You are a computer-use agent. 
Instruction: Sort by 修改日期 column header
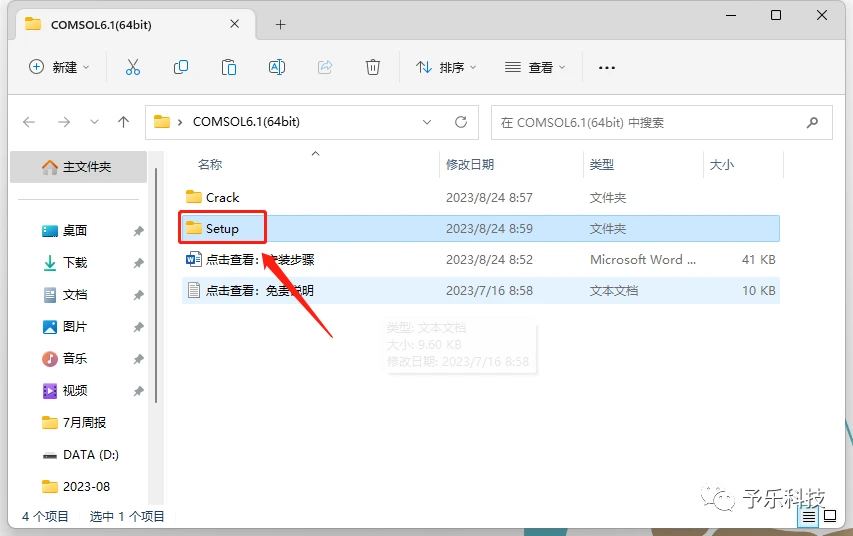click(x=470, y=165)
